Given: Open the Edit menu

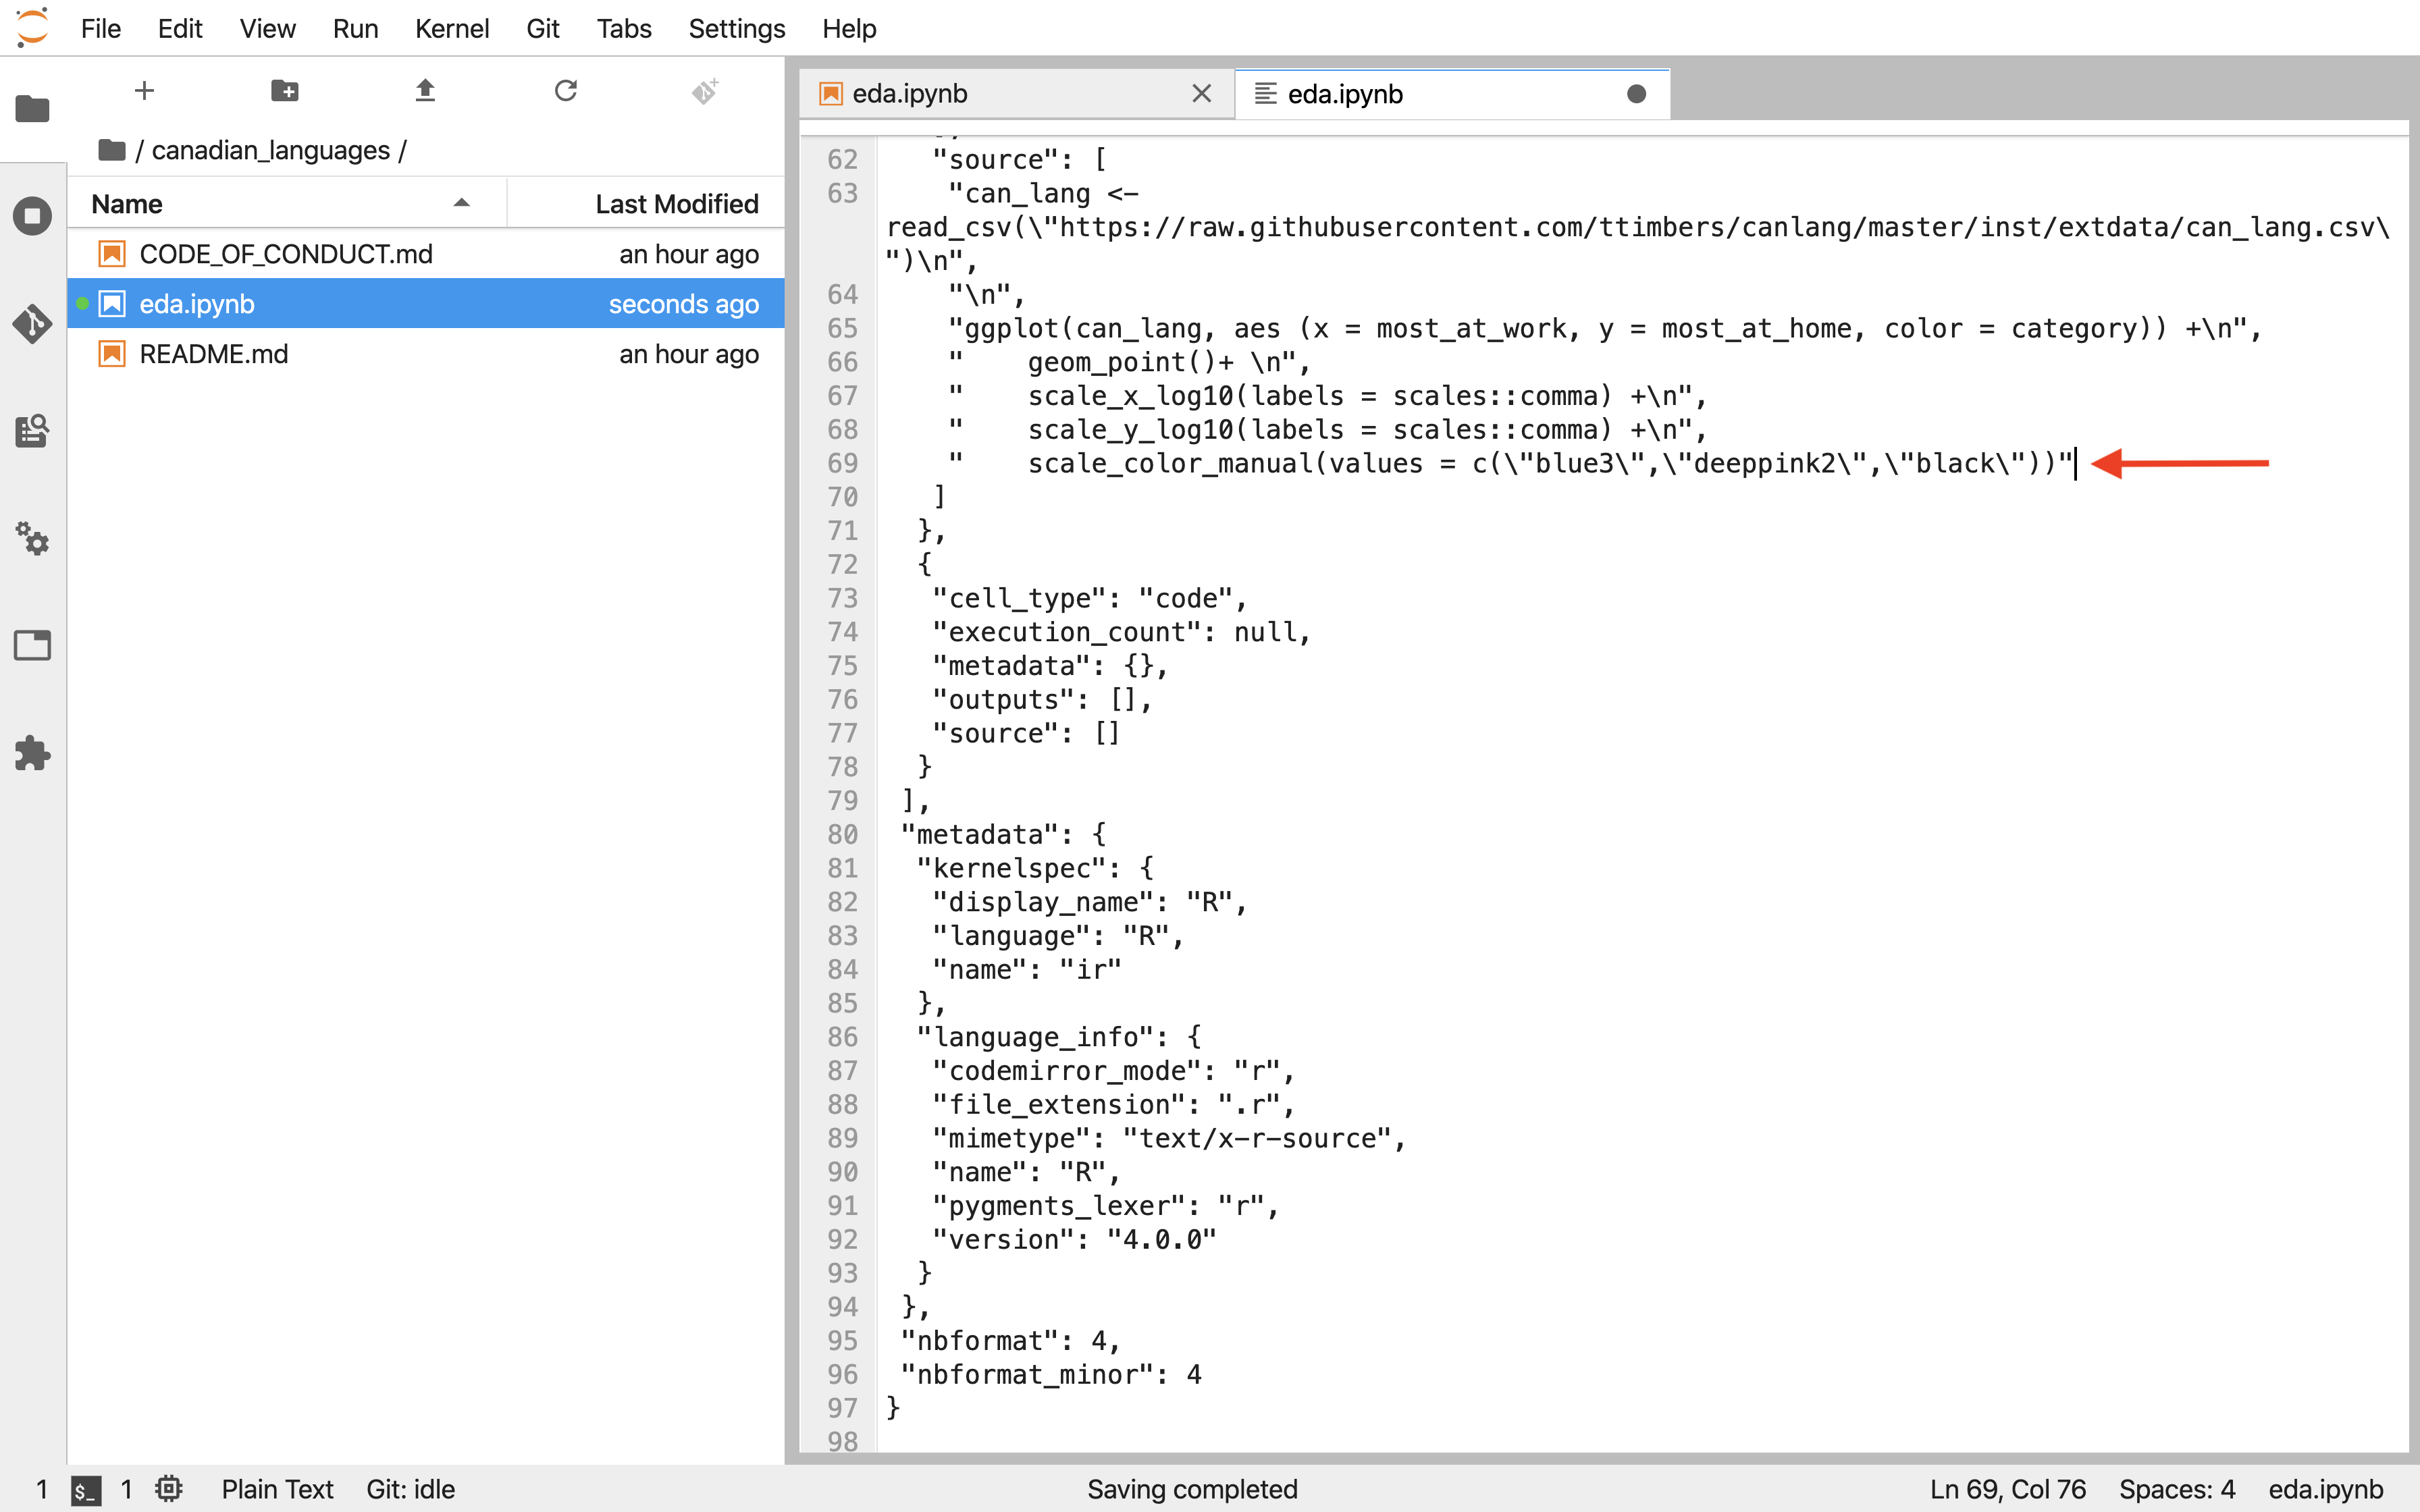Looking at the screenshot, I should pos(180,28).
